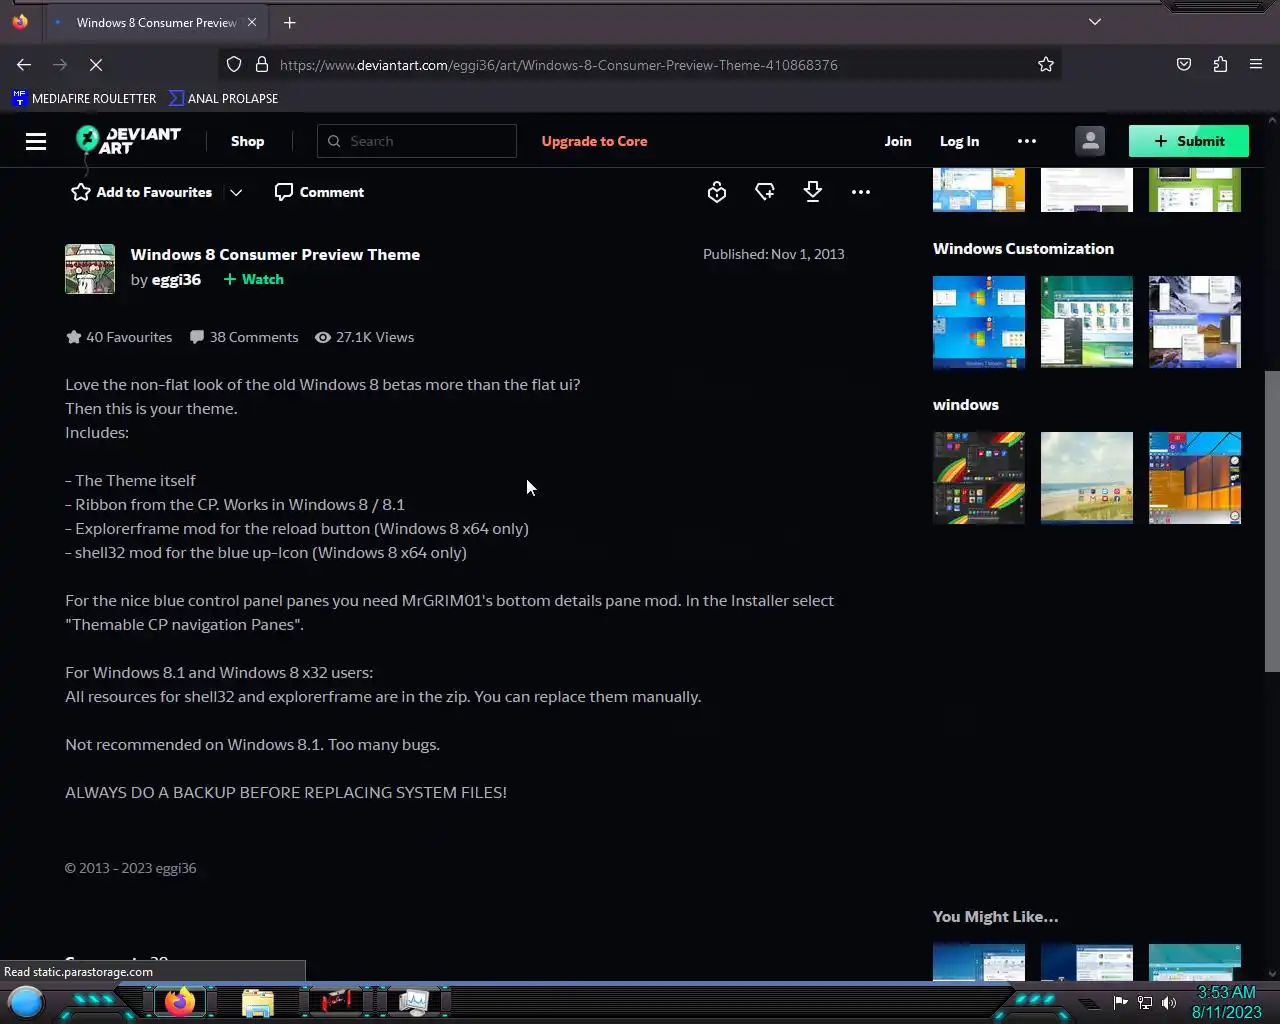This screenshot has width=1280, height=1024.
Task: Open Firefox application menu
Action: 1256,64
